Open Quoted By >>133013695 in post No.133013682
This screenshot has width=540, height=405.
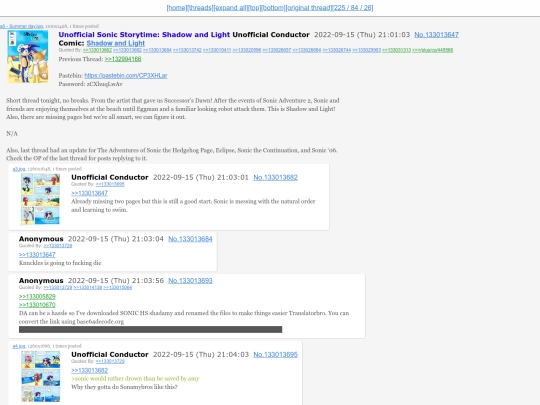(x=110, y=185)
